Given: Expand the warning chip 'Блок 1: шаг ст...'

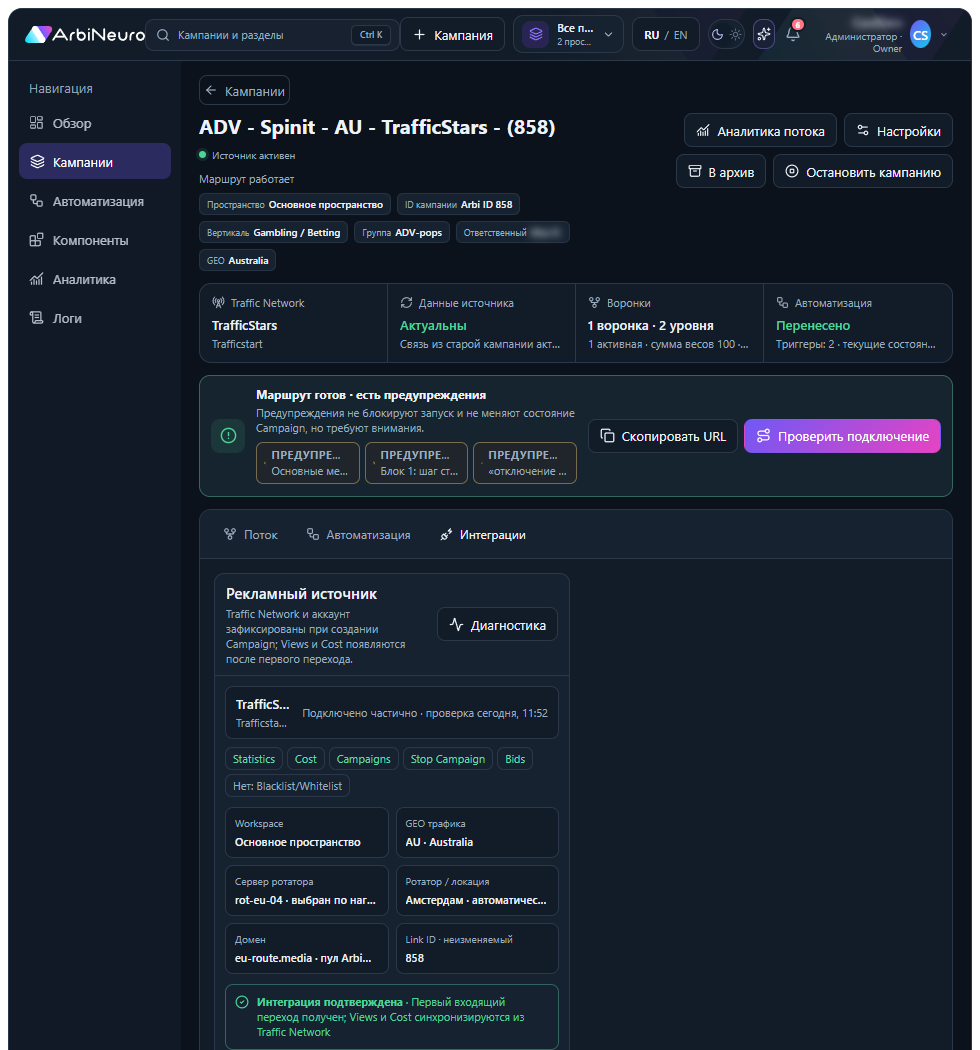Looking at the screenshot, I should (x=417, y=463).
